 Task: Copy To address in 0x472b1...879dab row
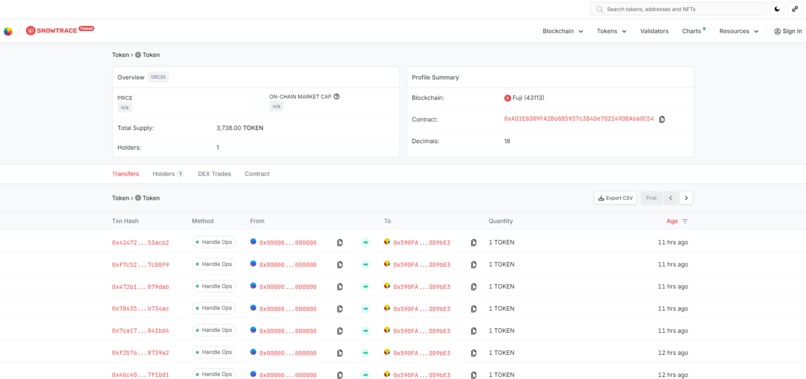pyautogui.click(x=474, y=287)
